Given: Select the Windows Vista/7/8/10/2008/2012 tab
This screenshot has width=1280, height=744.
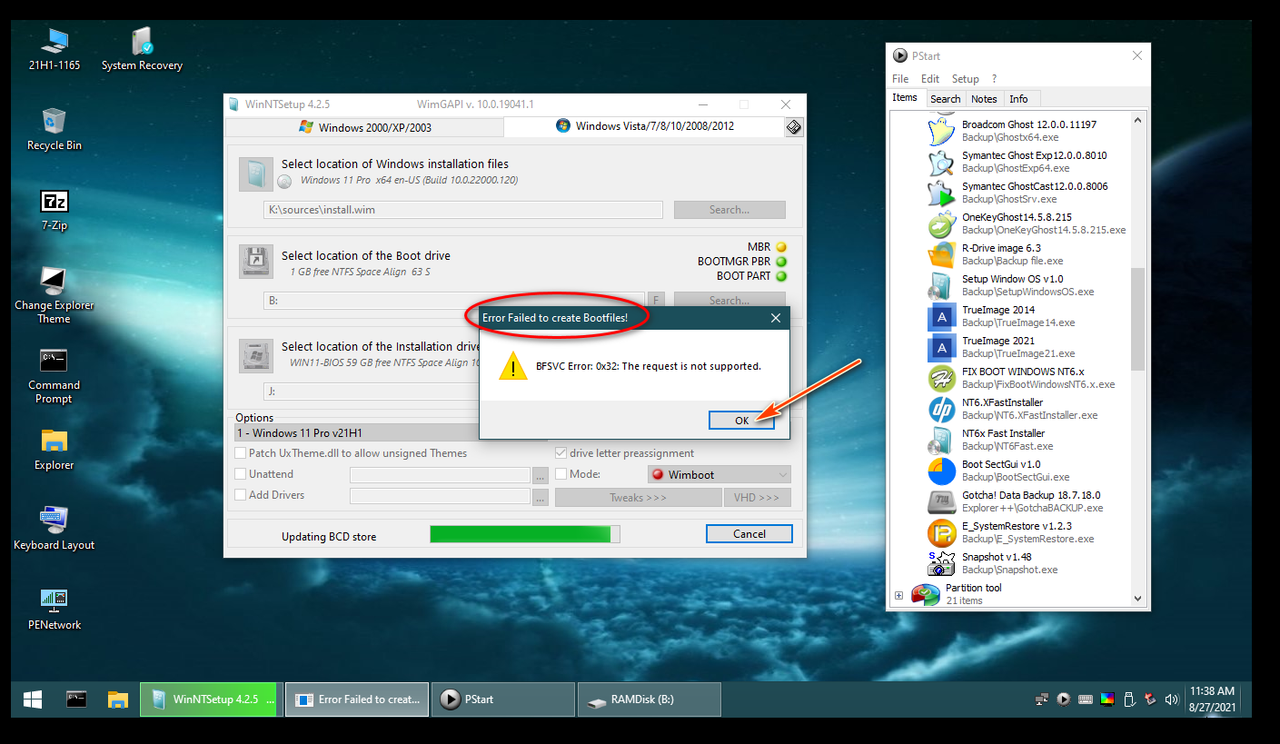Looking at the screenshot, I should click(644, 126).
